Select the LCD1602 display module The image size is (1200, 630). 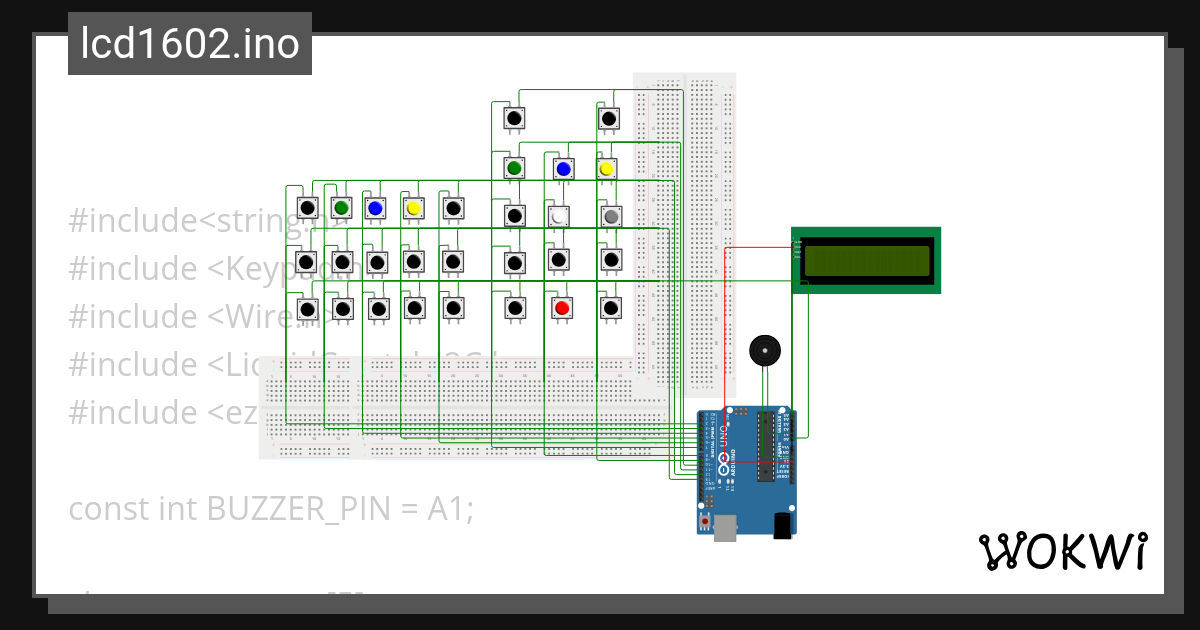866,259
